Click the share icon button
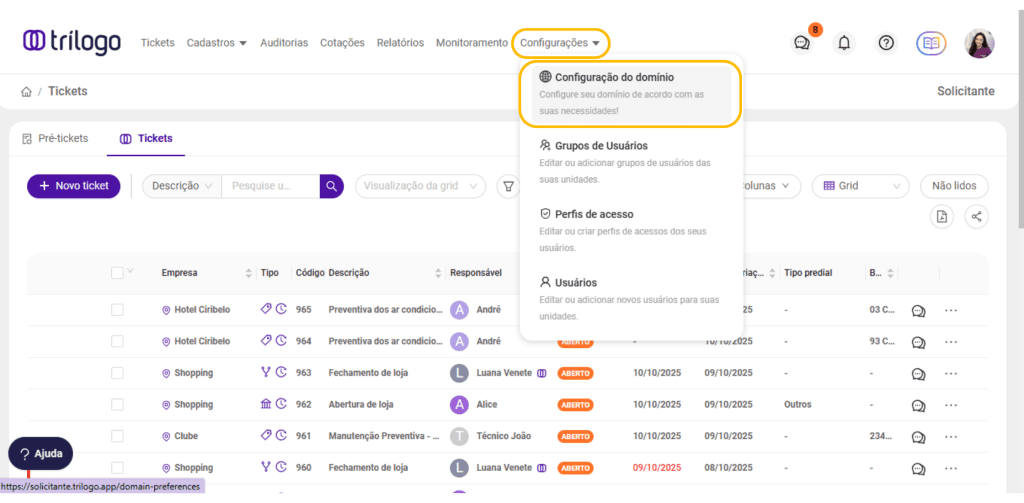 click(977, 216)
